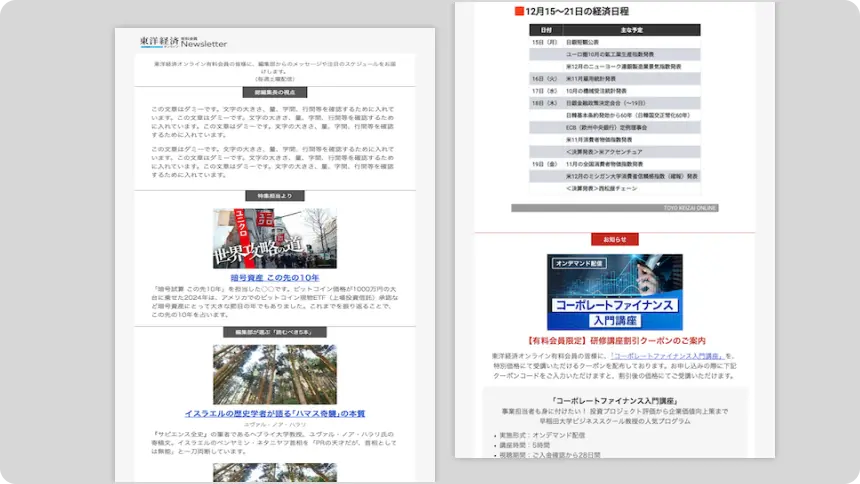Click the 【有料会員限定】研修講座割引クーポンのご案内 heading

[x=614, y=340]
